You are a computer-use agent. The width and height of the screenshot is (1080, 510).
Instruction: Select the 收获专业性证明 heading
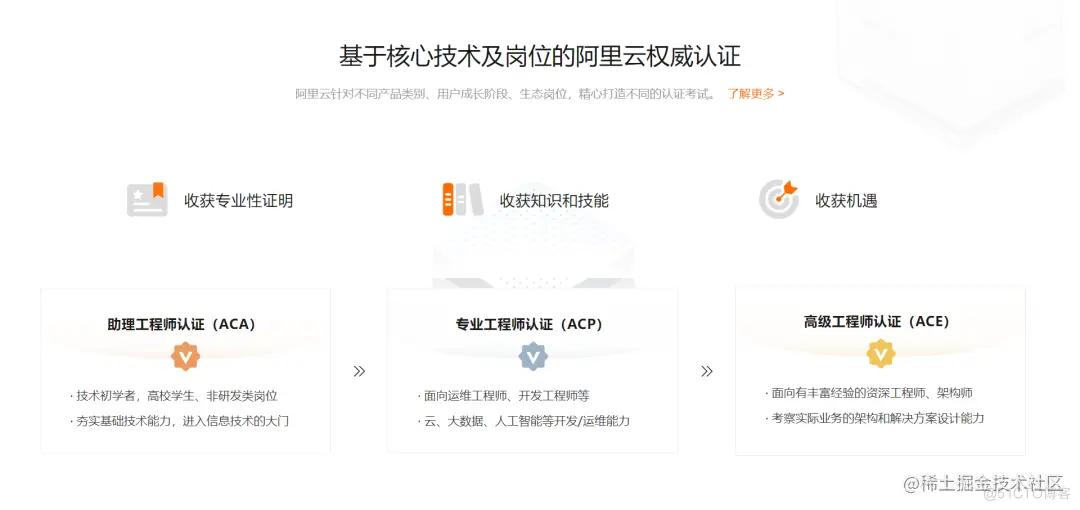click(x=238, y=201)
